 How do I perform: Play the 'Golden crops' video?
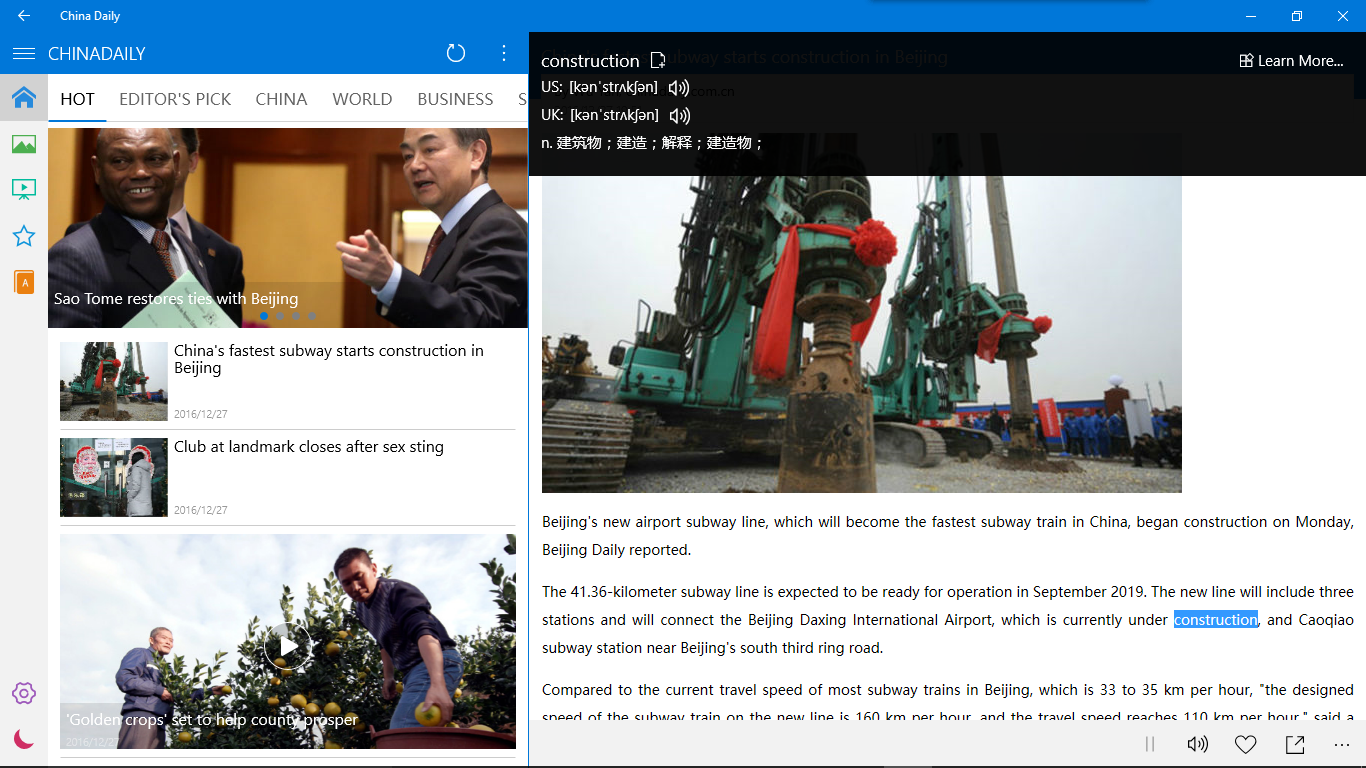tap(288, 646)
